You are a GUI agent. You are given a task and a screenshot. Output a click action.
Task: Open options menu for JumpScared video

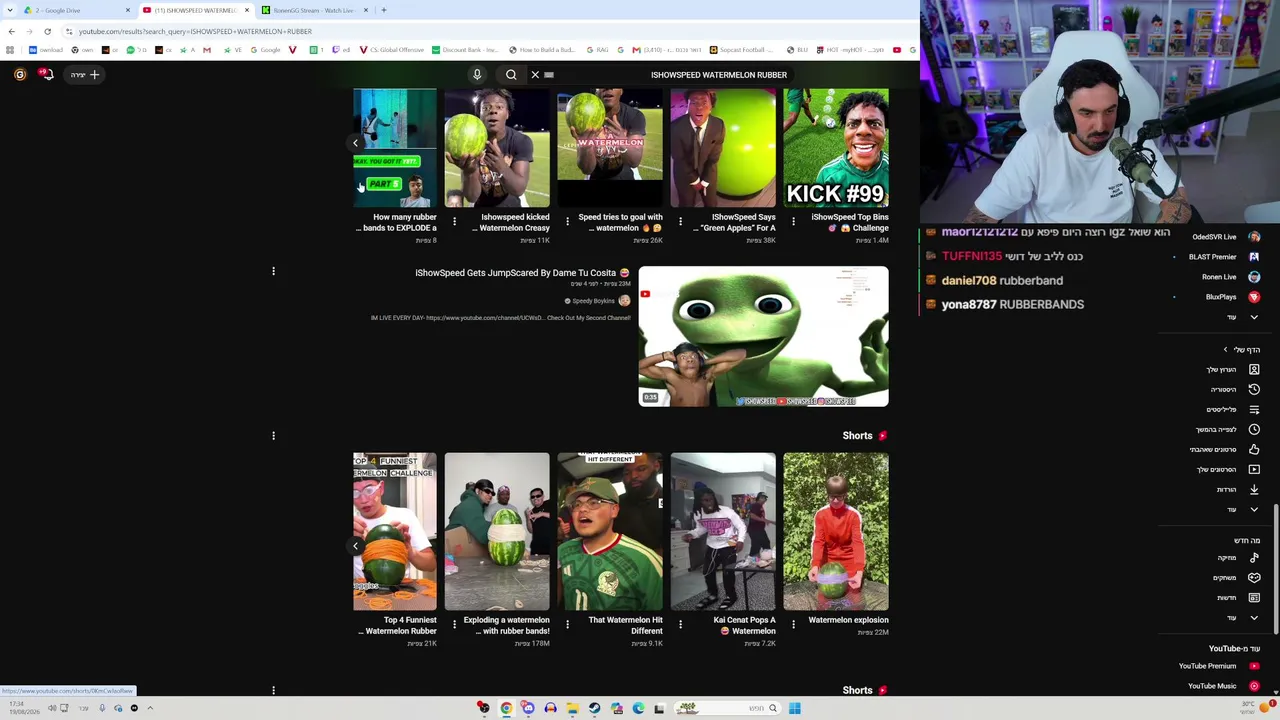[x=273, y=271]
